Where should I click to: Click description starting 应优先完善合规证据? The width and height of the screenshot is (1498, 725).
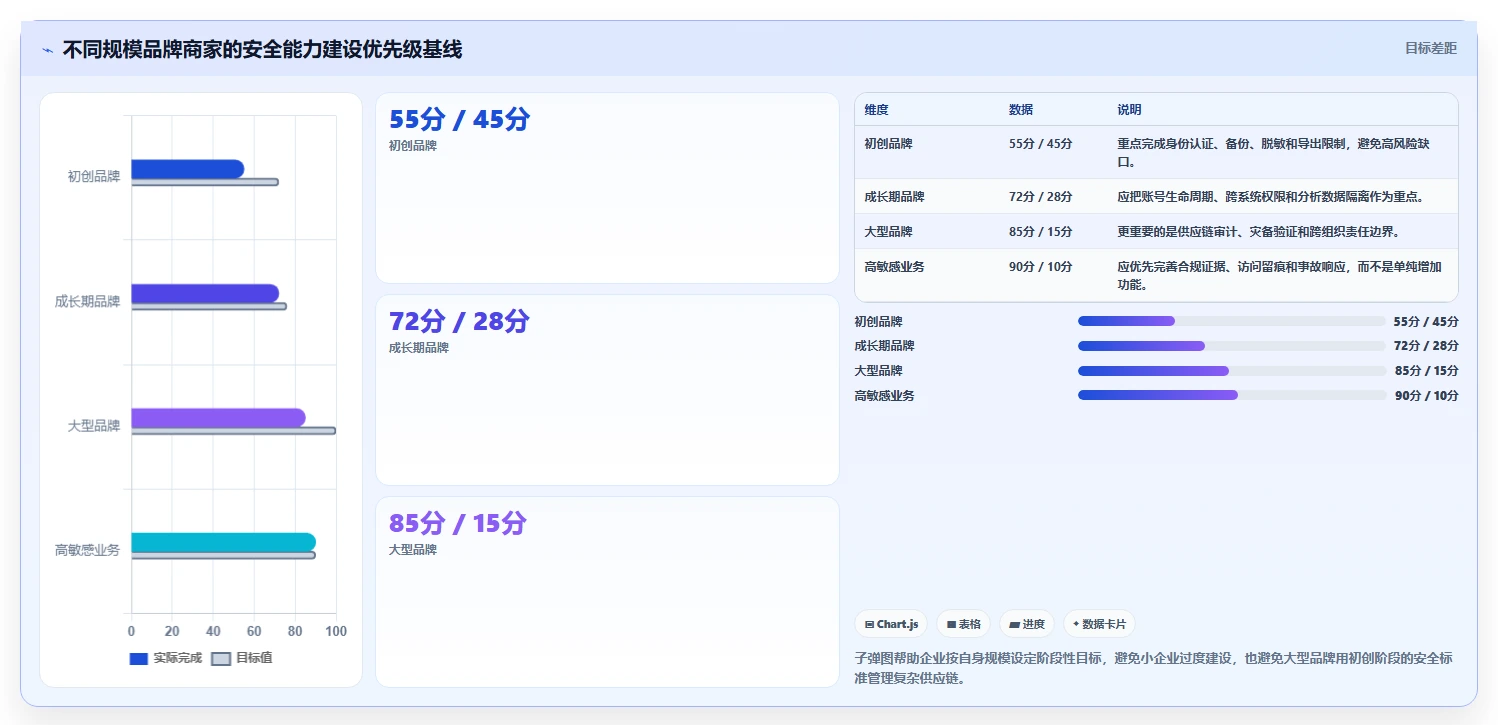(x=1279, y=276)
